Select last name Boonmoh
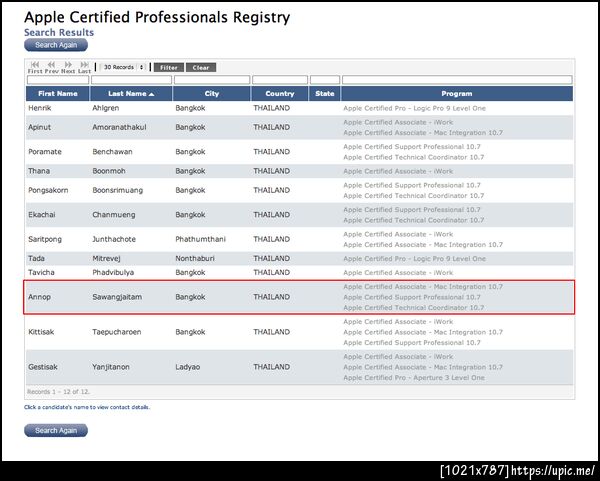600x481 pixels. 109,171
